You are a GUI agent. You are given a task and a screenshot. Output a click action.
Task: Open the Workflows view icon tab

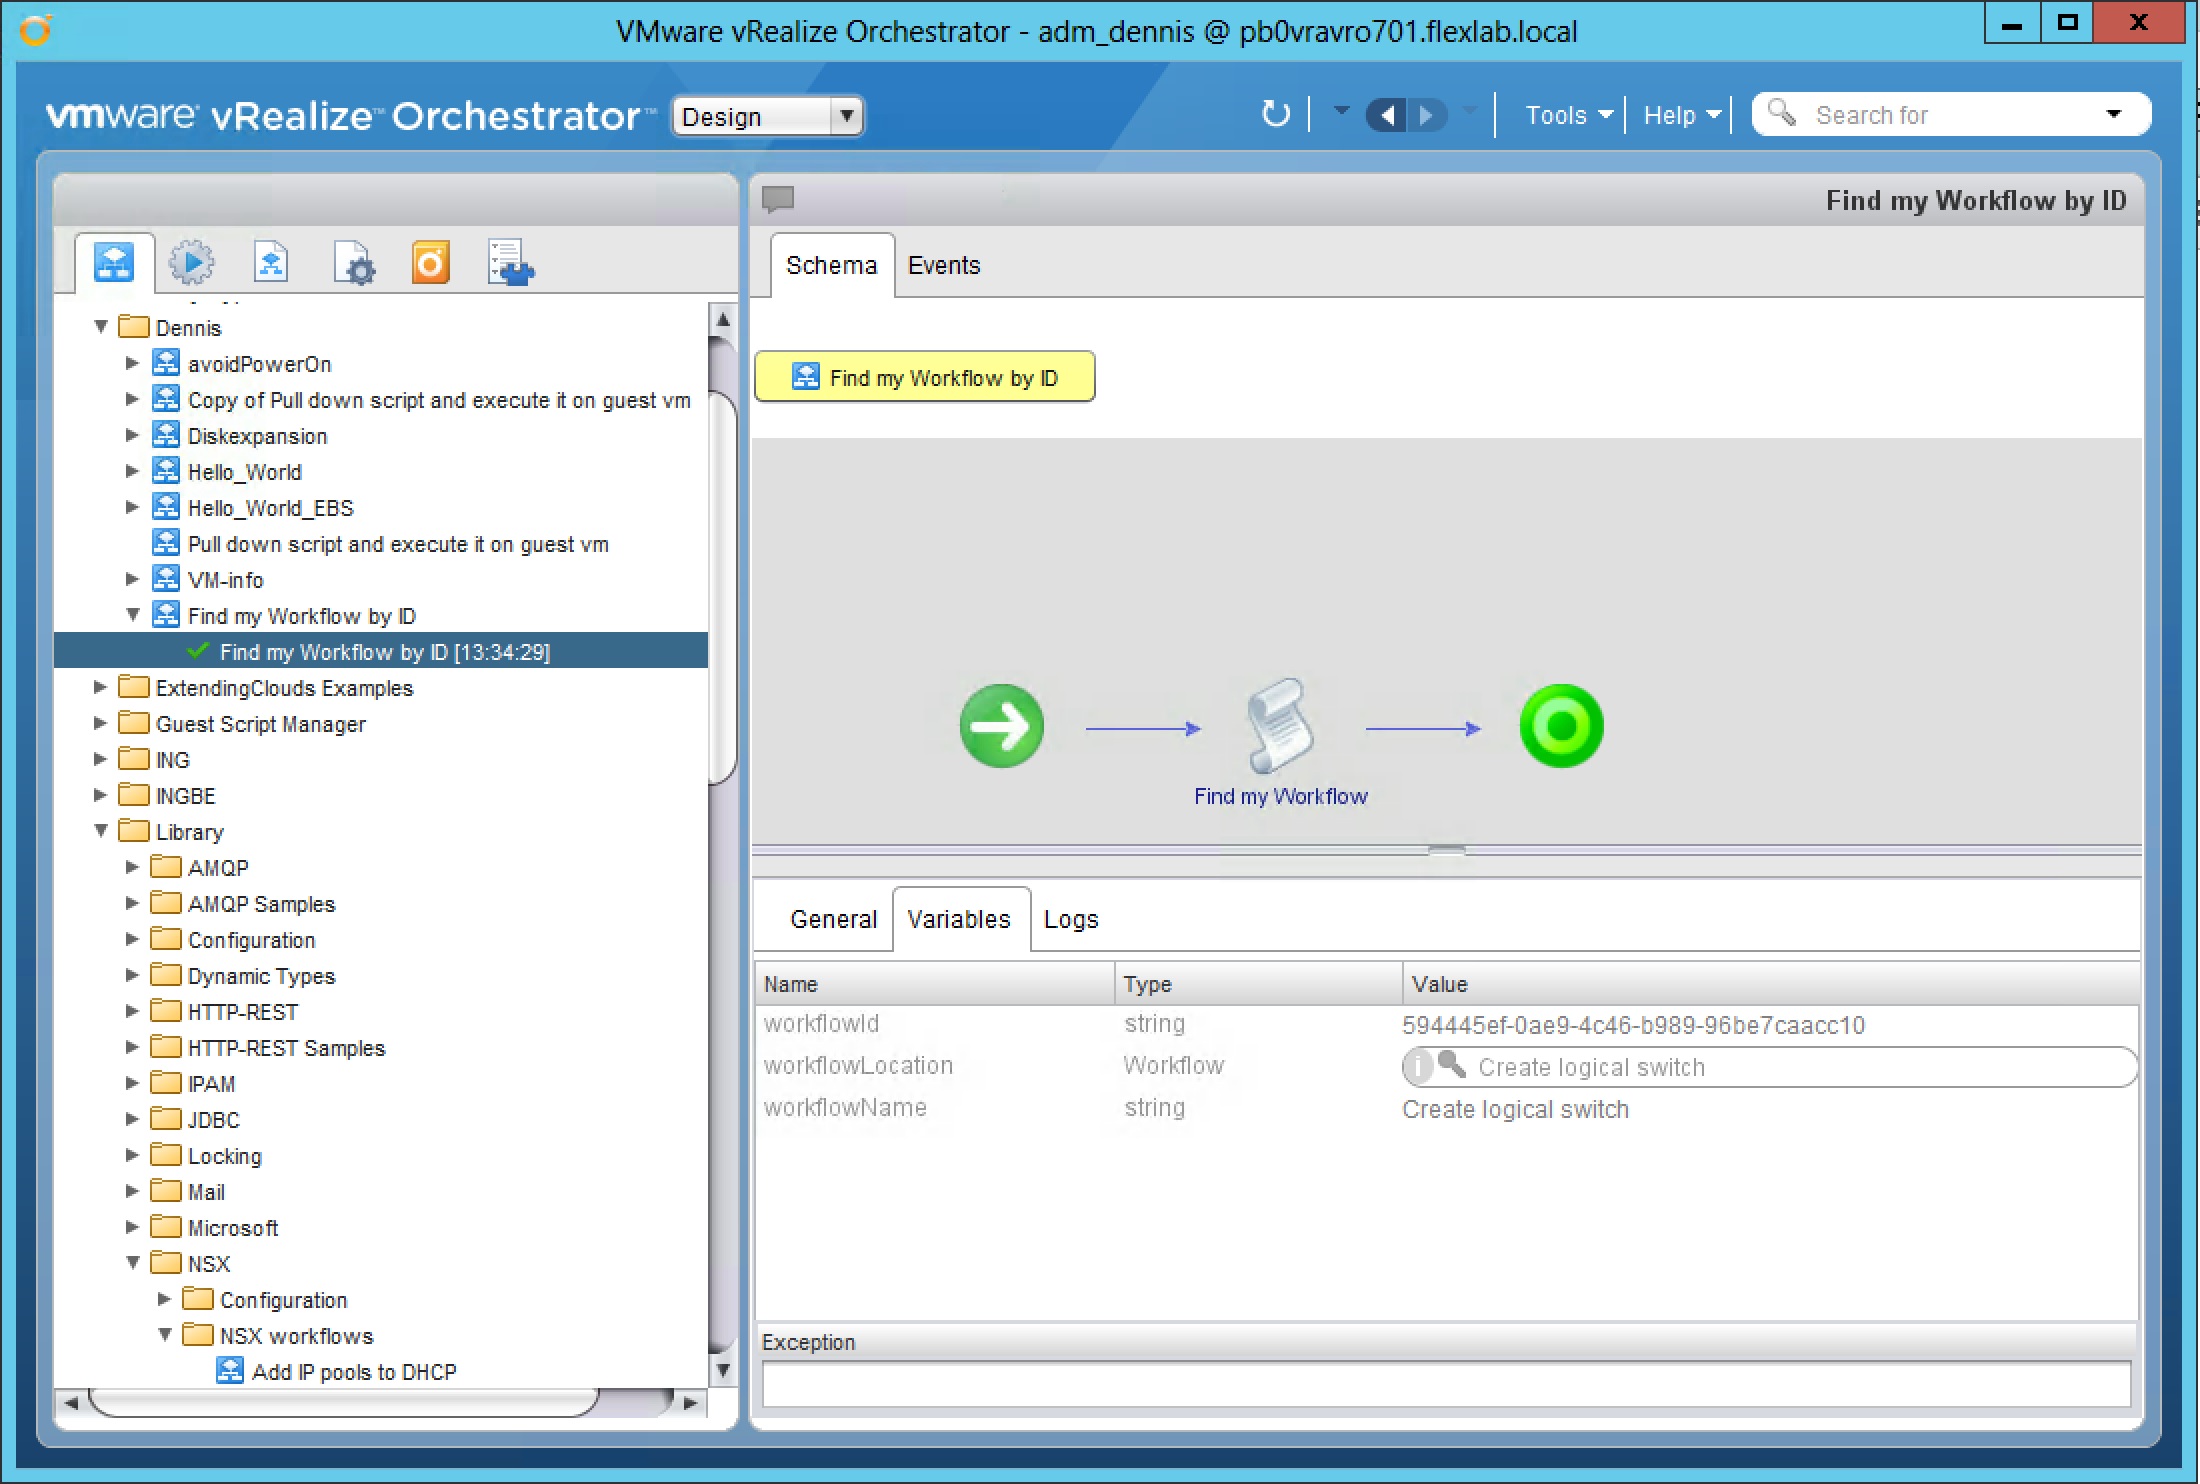(x=114, y=263)
